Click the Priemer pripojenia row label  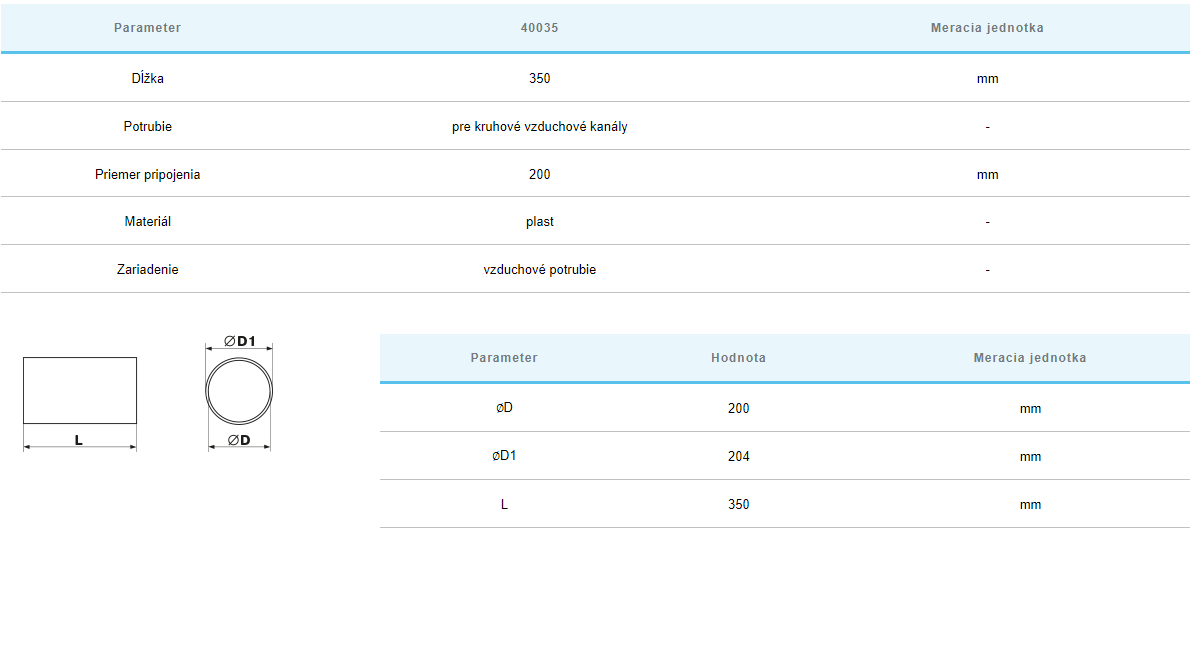point(147,174)
